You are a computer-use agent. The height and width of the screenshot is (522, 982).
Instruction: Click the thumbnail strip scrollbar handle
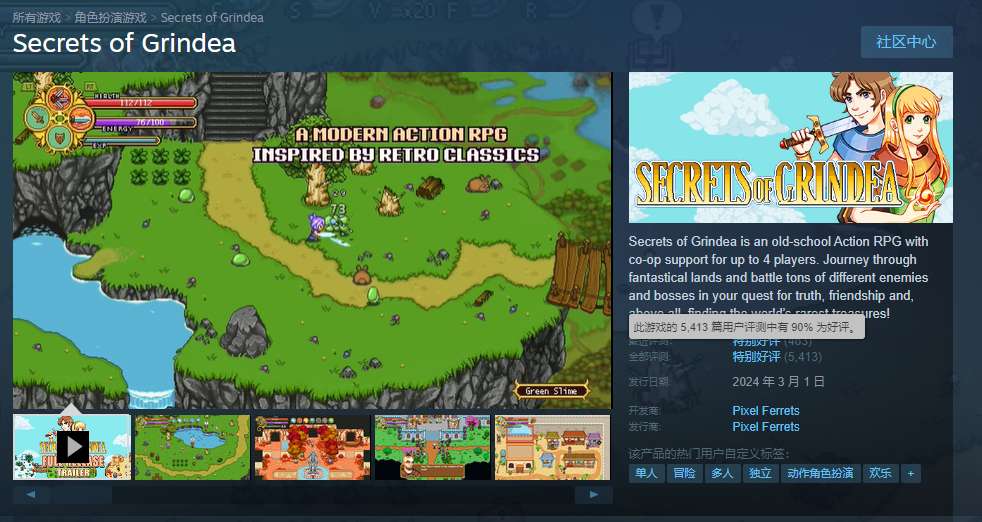pyautogui.click(x=82, y=495)
